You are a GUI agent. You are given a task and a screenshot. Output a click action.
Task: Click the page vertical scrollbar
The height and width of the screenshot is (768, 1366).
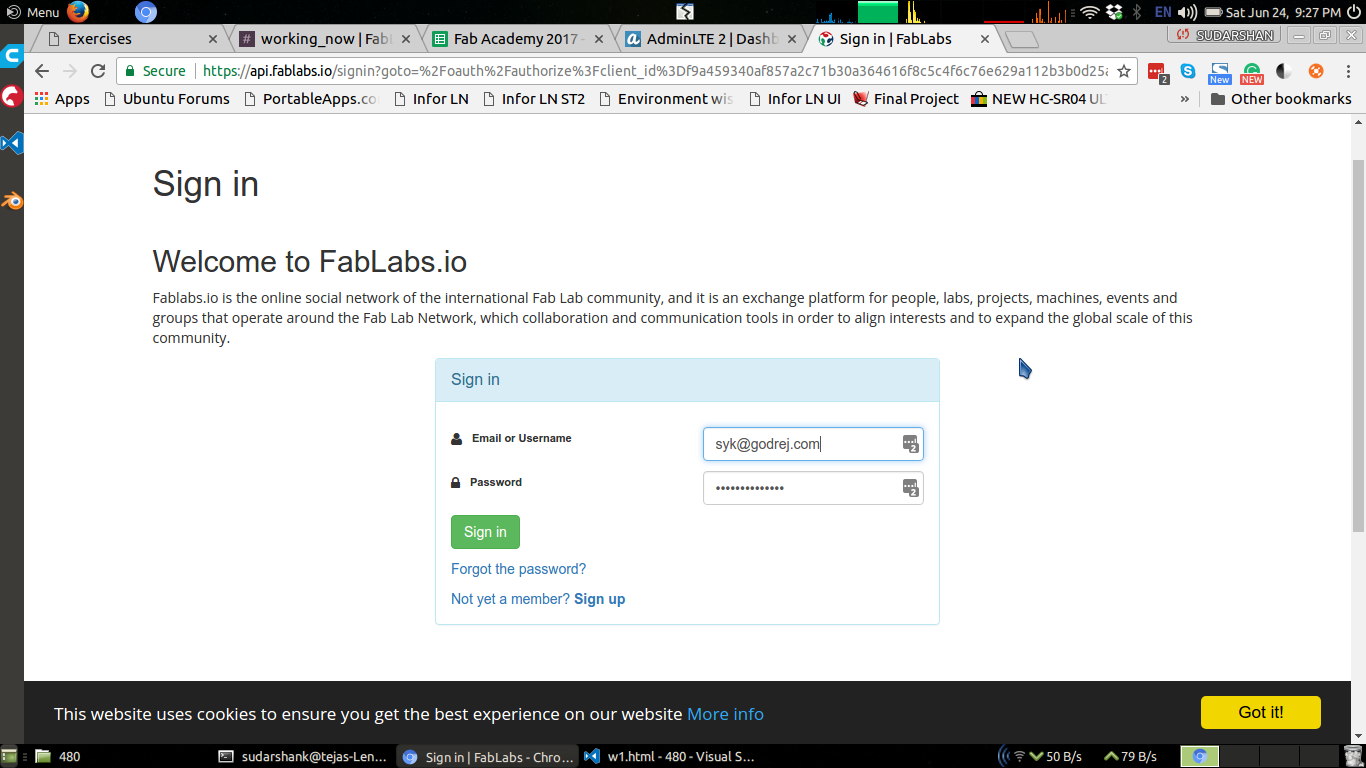pyautogui.click(x=1358, y=345)
